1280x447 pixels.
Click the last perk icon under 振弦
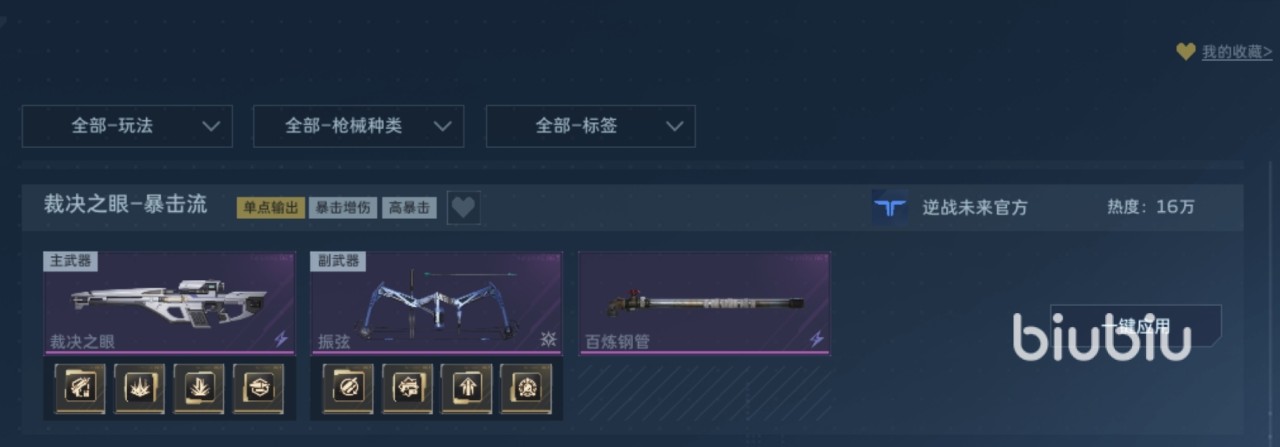point(526,388)
